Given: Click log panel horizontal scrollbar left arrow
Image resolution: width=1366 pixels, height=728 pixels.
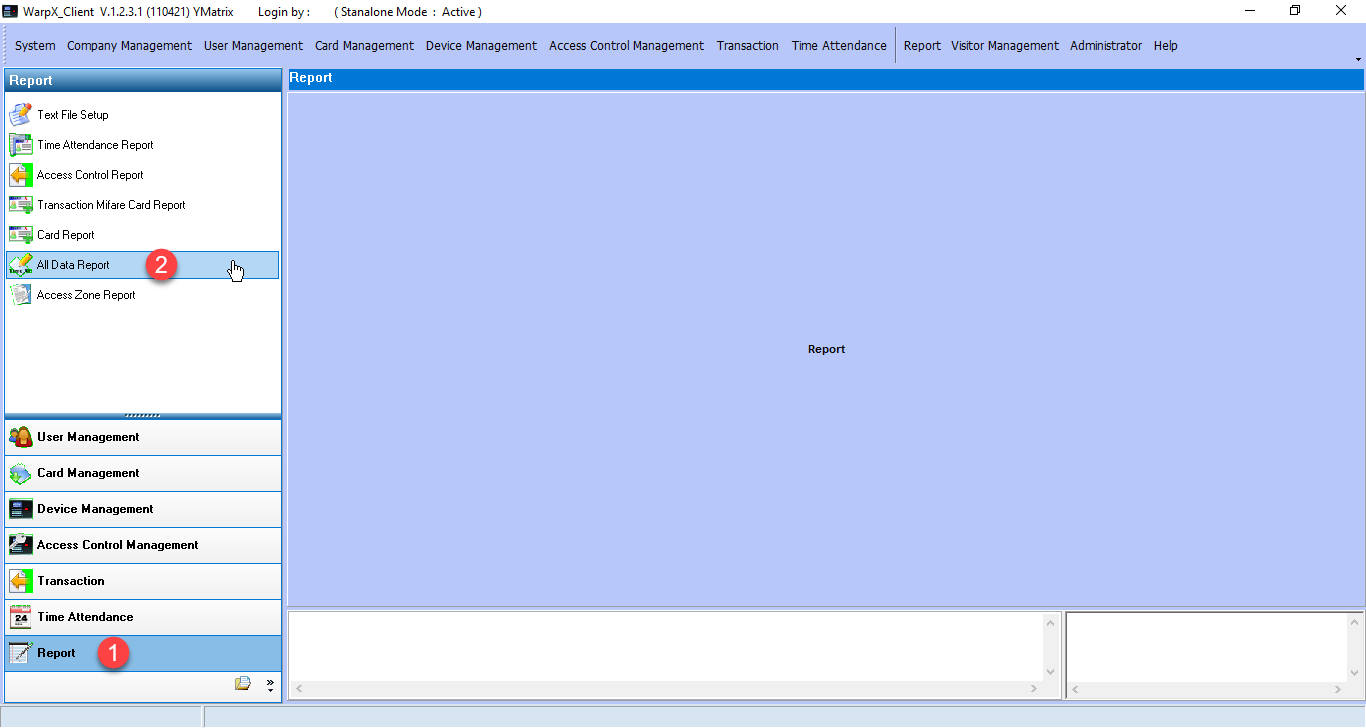Looking at the screenshot, I should tap(299, 689).
